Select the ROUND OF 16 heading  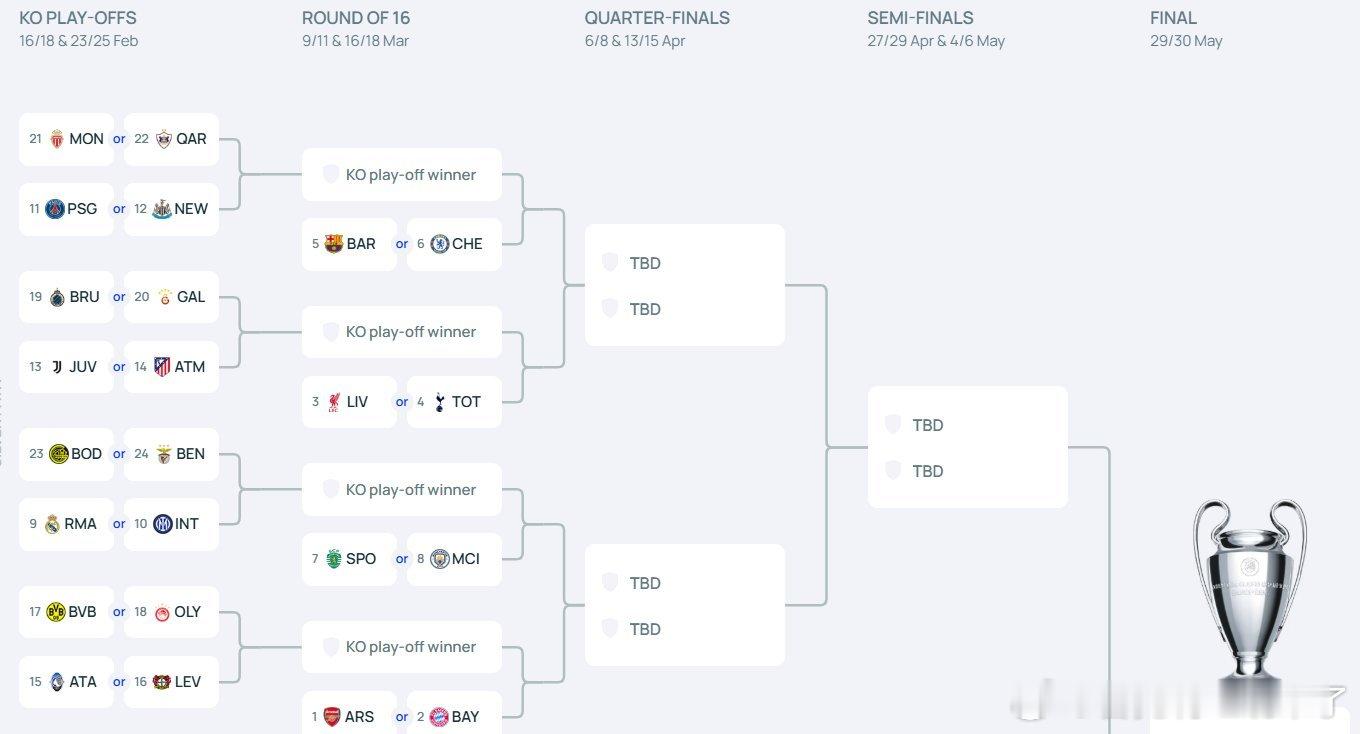[356, 18]
